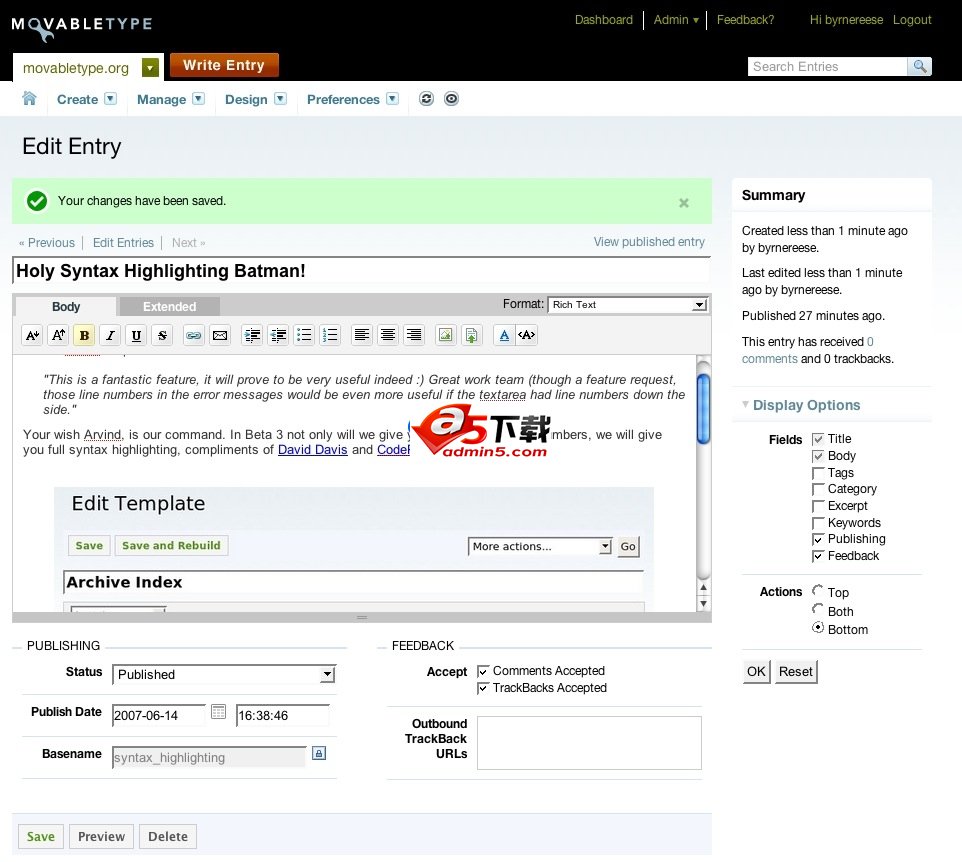This screenshot has height=862, width=962.
Task: Insert a numbered list
Action: 330,335
